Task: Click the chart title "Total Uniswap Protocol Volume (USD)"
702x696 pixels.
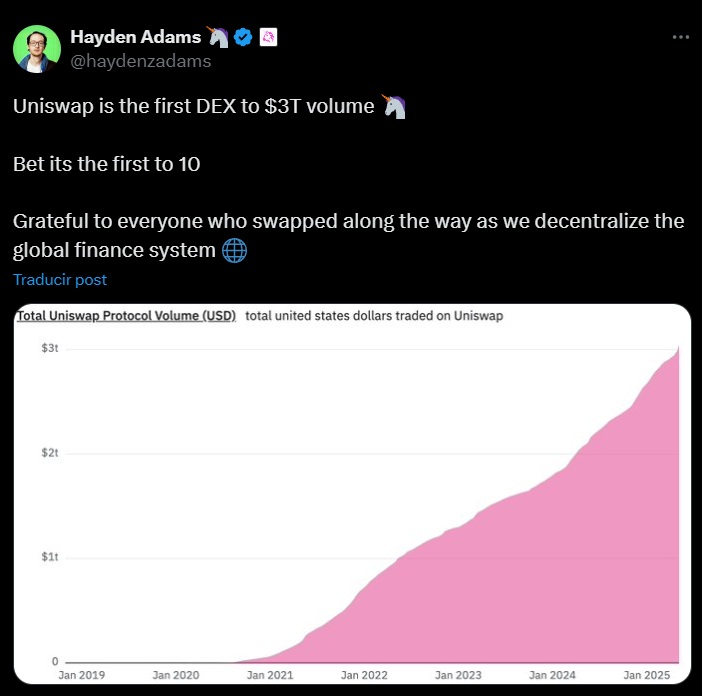Action: click(126, 316)
